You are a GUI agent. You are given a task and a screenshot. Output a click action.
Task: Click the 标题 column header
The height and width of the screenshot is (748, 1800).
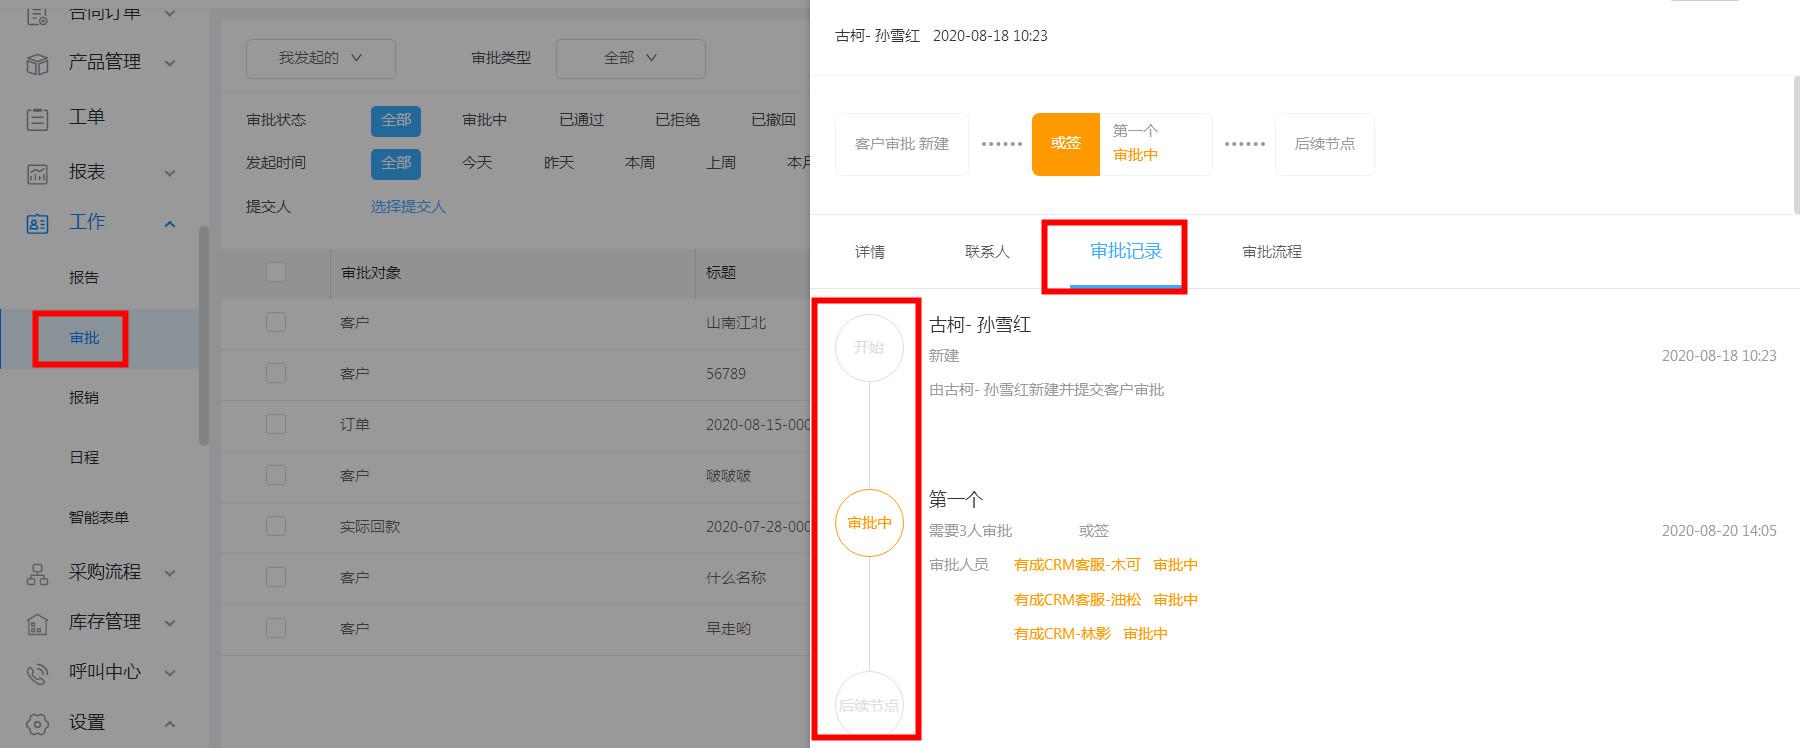tap(721, 273)
